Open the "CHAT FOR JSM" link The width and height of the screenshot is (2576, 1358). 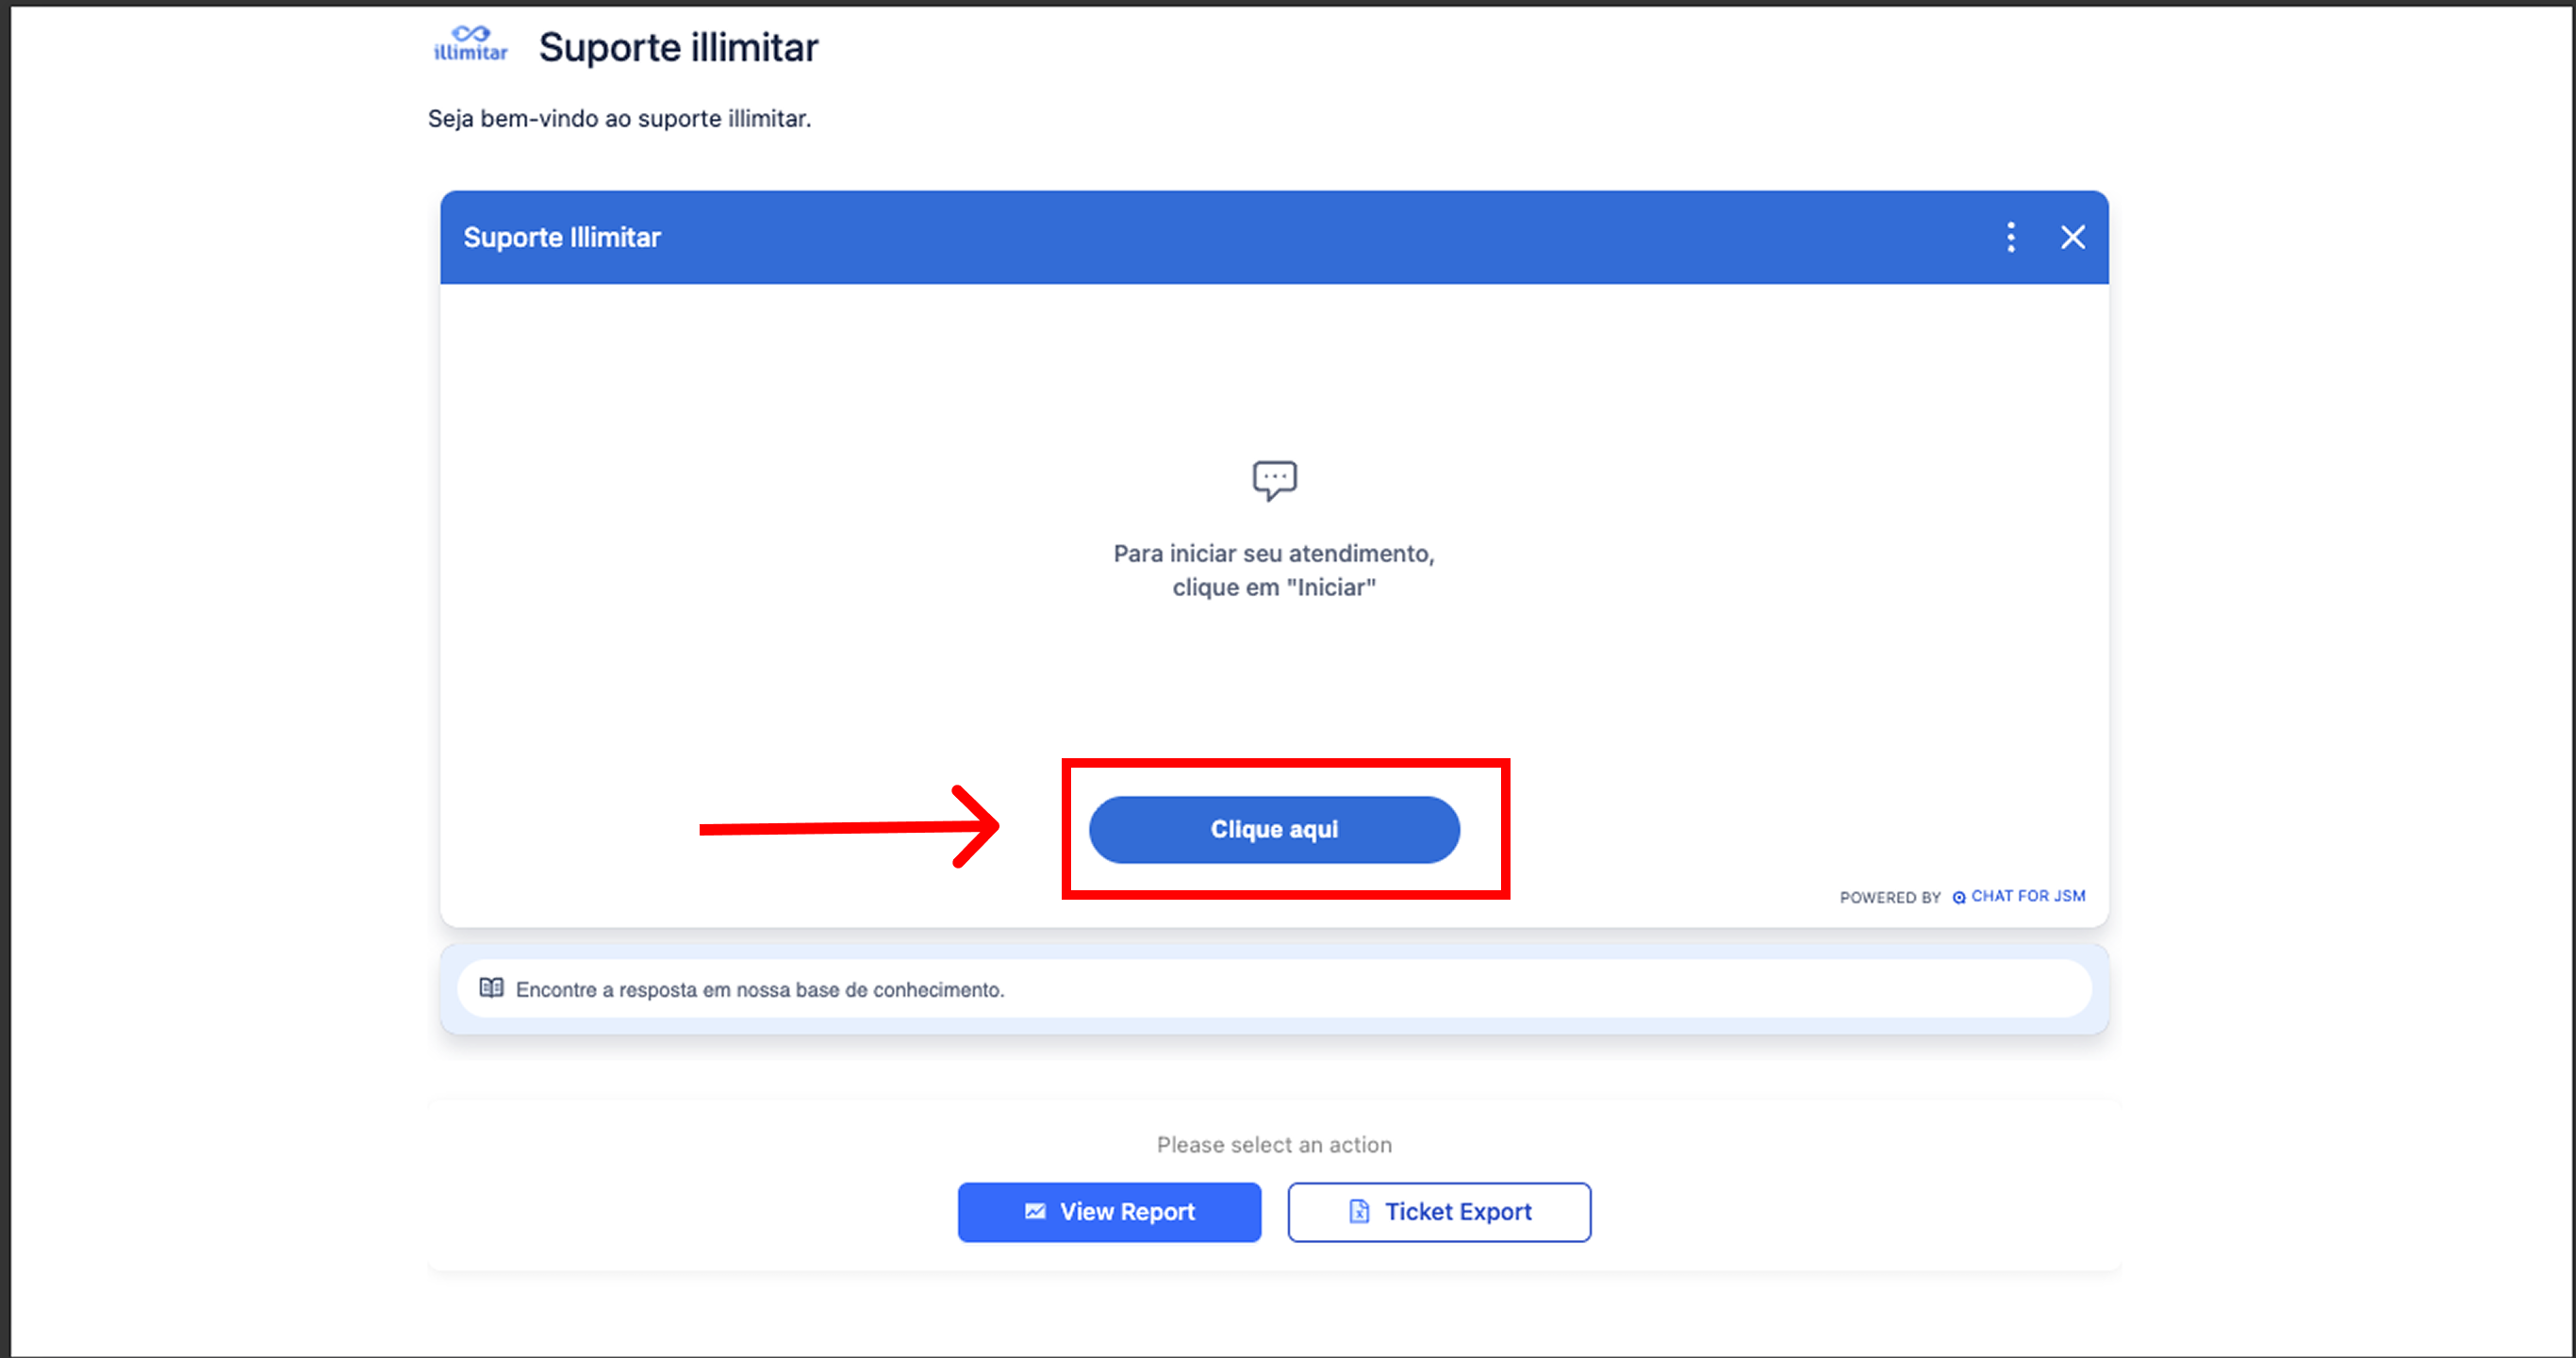coord(2027,896)
